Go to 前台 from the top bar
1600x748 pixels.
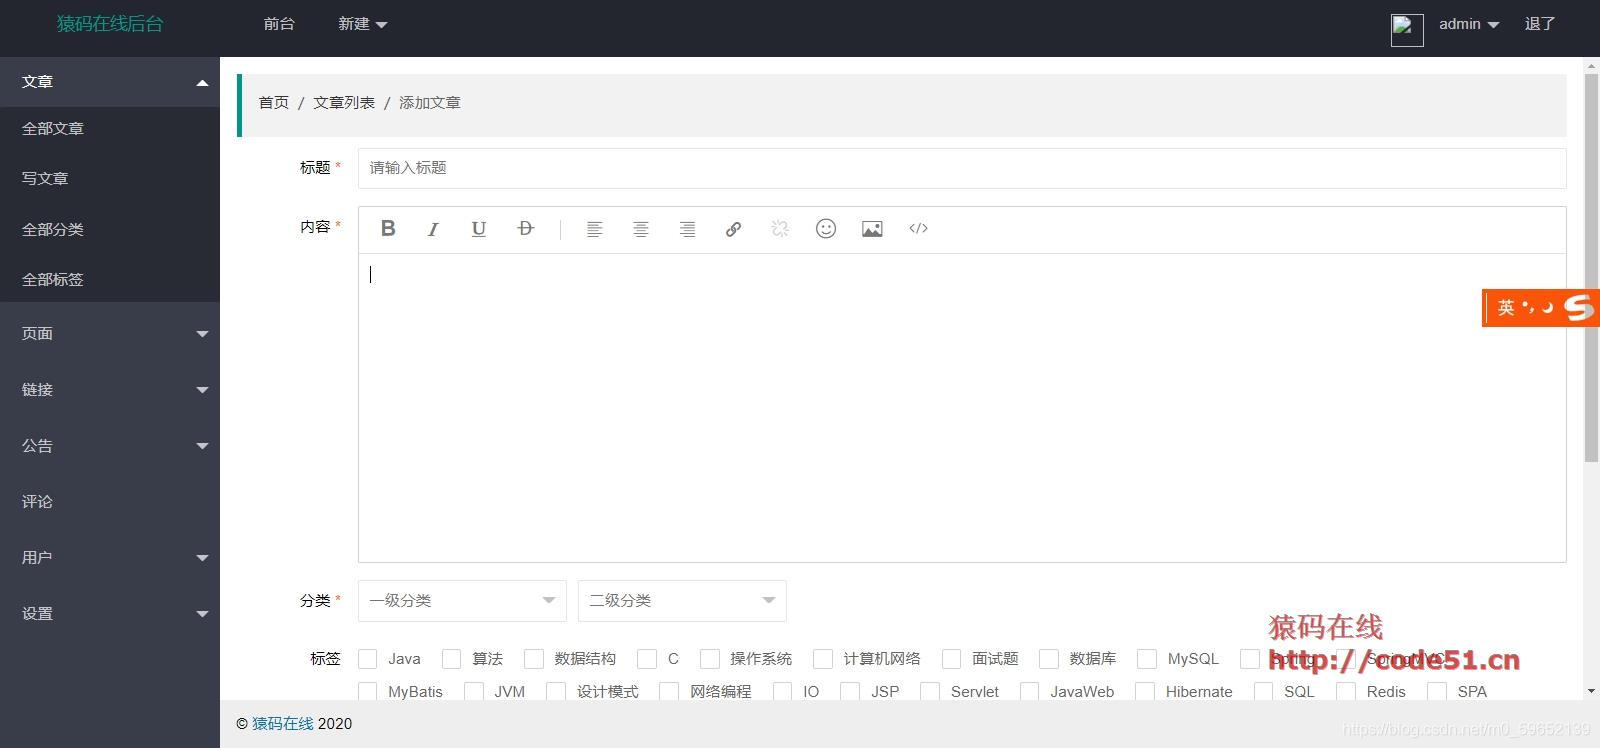pyautogui.click(x=279, y=24)
